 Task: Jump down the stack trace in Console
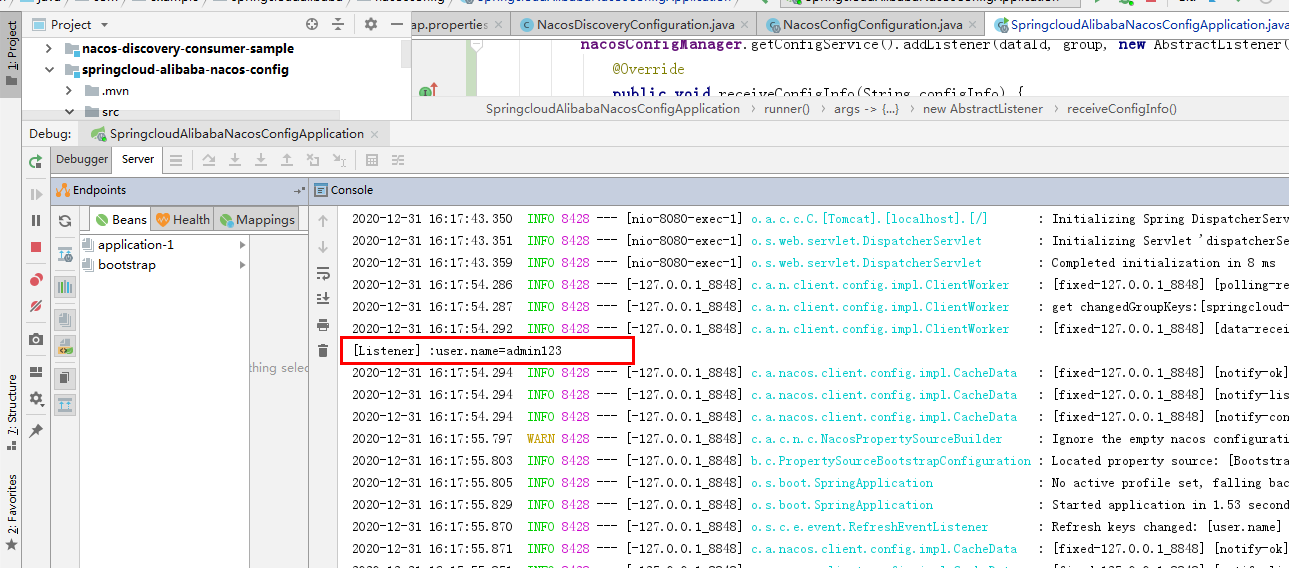pyautogui.click(x=323, y=247)
